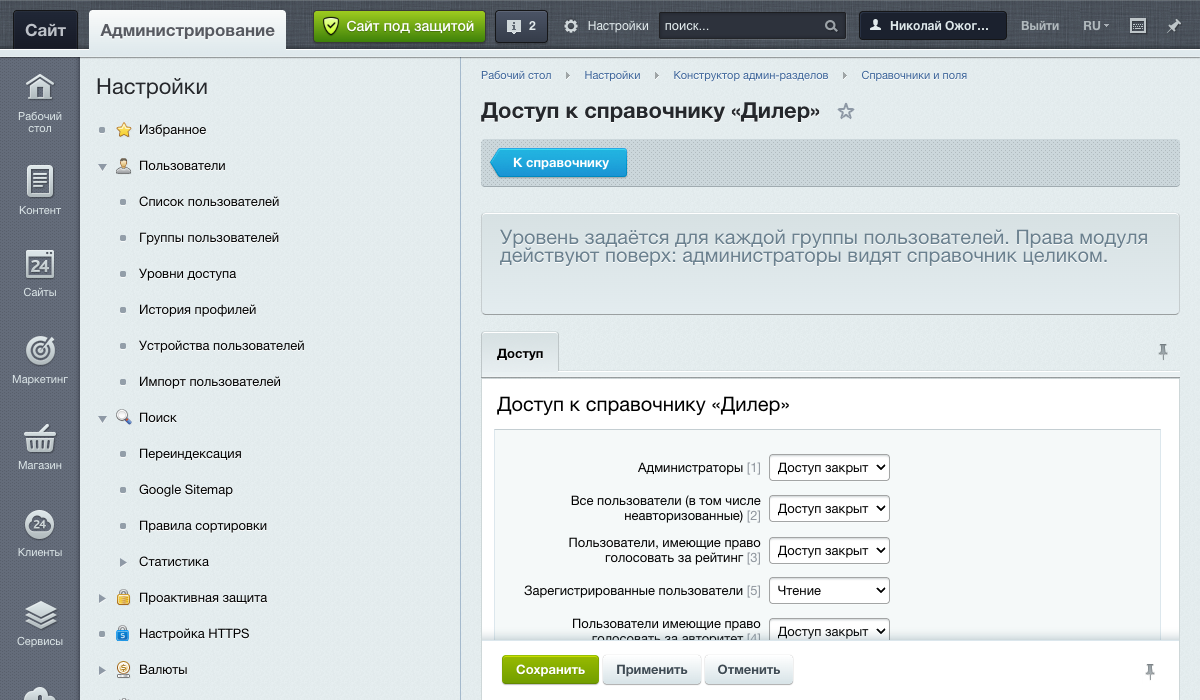Viewport: 1200px width, 700px height.
Task: Pin the bottom button bar
Action: (x=1150, y=670)
